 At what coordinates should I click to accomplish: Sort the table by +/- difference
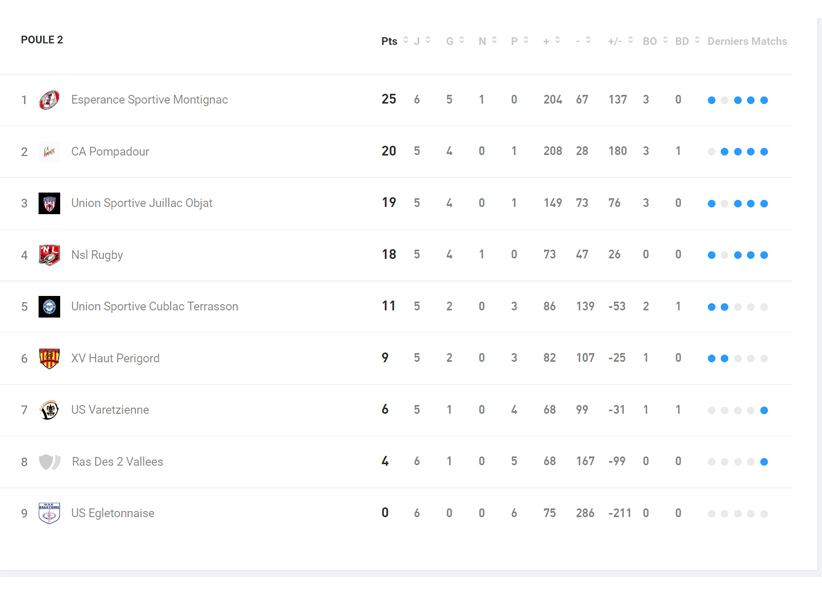pyautogui.click(x=620, y=41)
